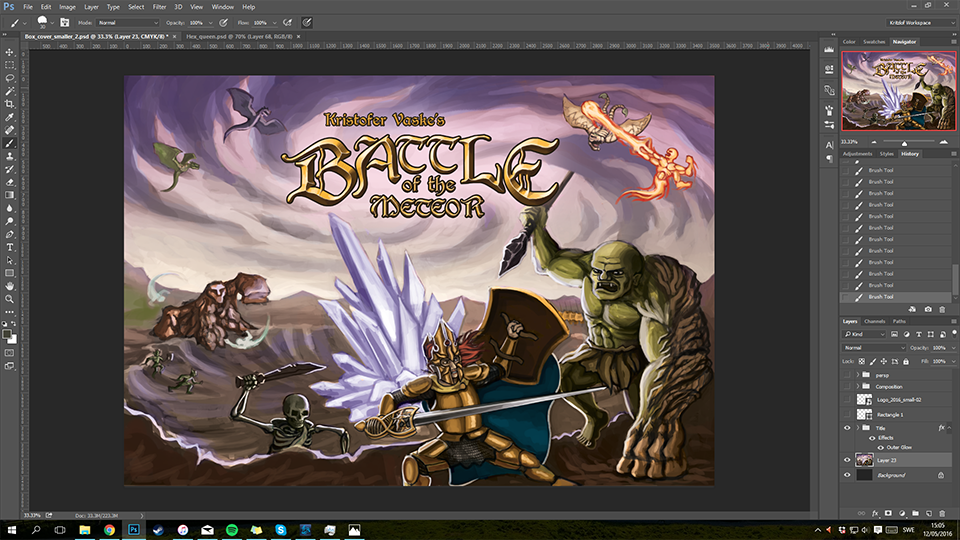960x540 pixels.
Task: Select the Path Selection tool
Action: point(9,260)
